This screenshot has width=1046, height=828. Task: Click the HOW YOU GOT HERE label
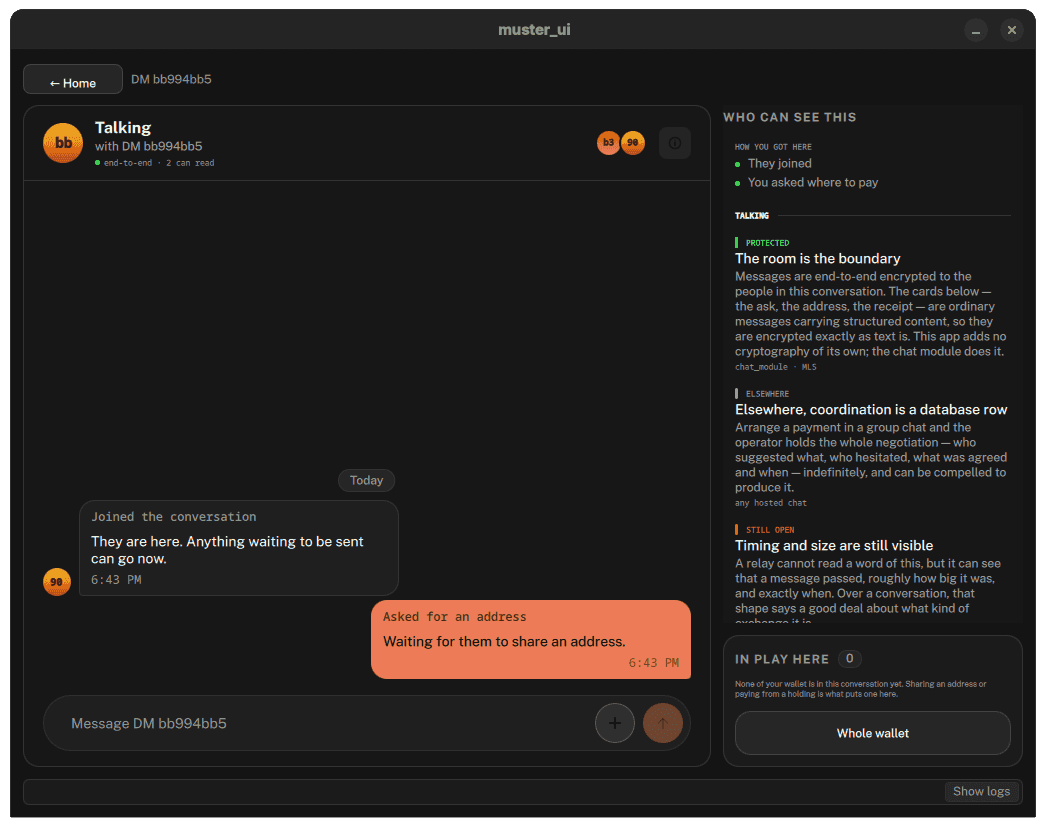pyautogui.click(x=773, y=147)
